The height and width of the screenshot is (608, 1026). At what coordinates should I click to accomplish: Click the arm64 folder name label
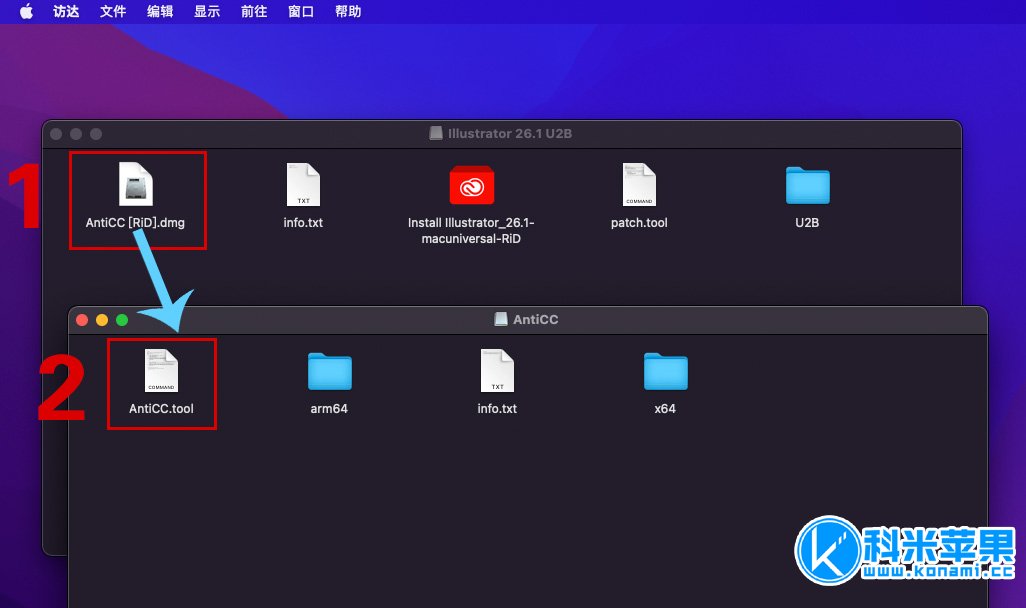329,408
